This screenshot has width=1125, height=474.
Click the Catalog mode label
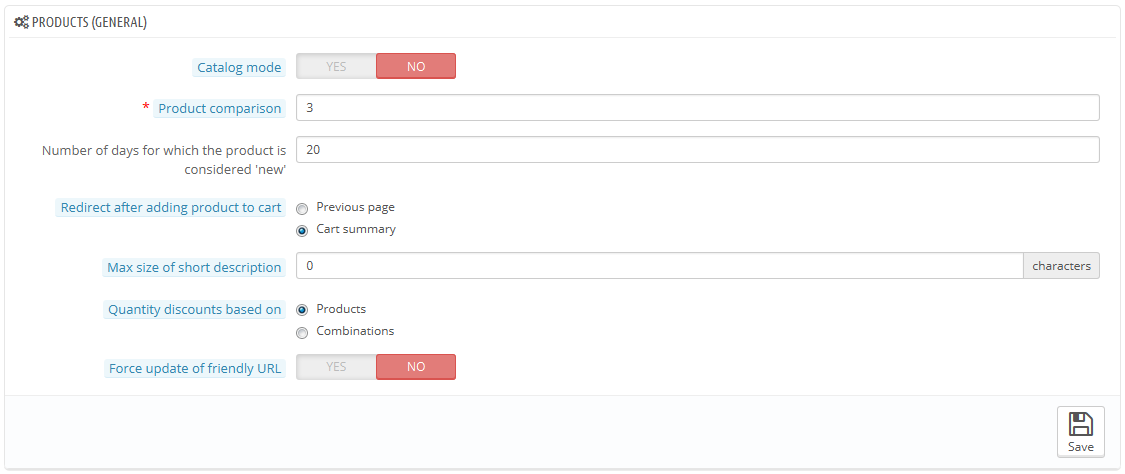pos(240,67)
